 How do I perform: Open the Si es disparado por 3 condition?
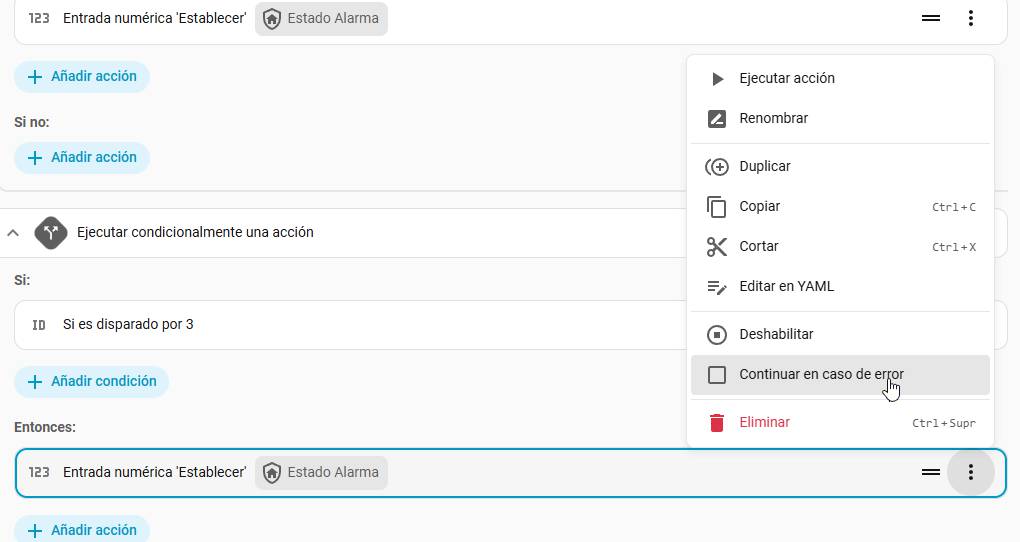[x=128, y=325]
